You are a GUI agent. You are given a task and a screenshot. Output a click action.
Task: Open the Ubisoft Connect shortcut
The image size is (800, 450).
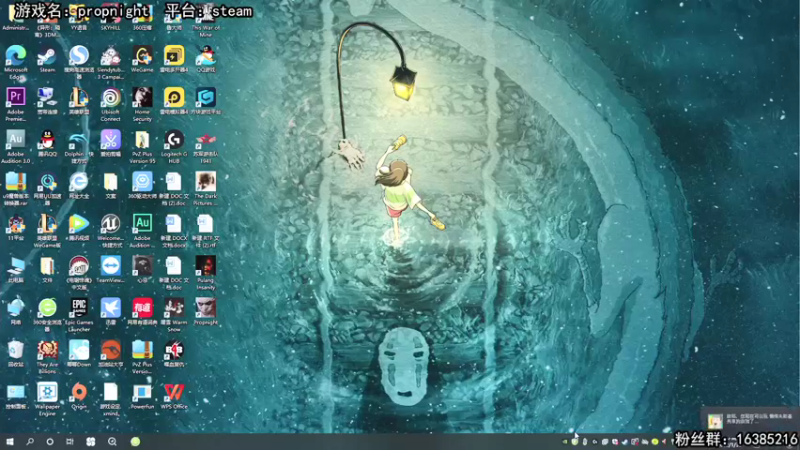click(110, 105)
